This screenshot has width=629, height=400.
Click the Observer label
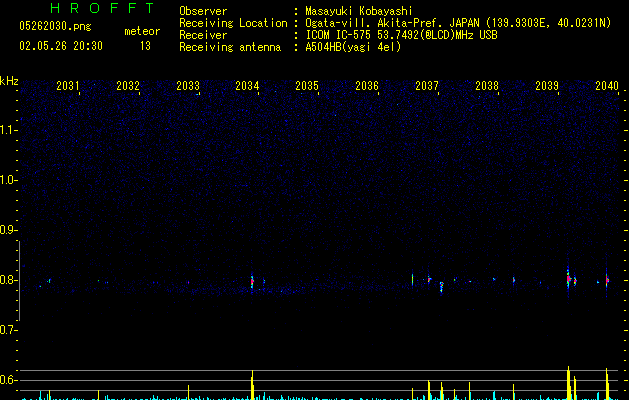coord(203,11)
